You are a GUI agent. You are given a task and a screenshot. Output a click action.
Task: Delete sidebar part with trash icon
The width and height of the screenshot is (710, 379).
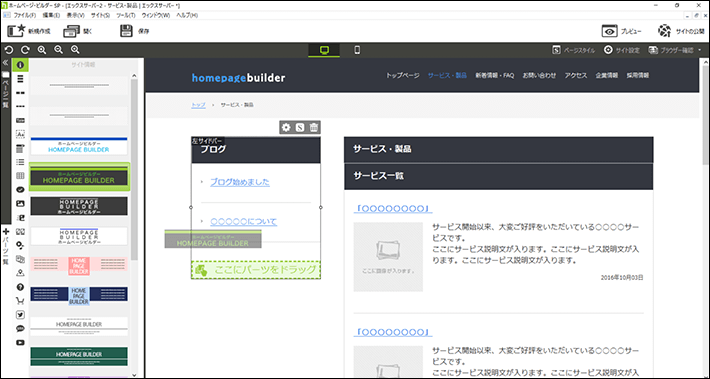[x=314, y=128]
